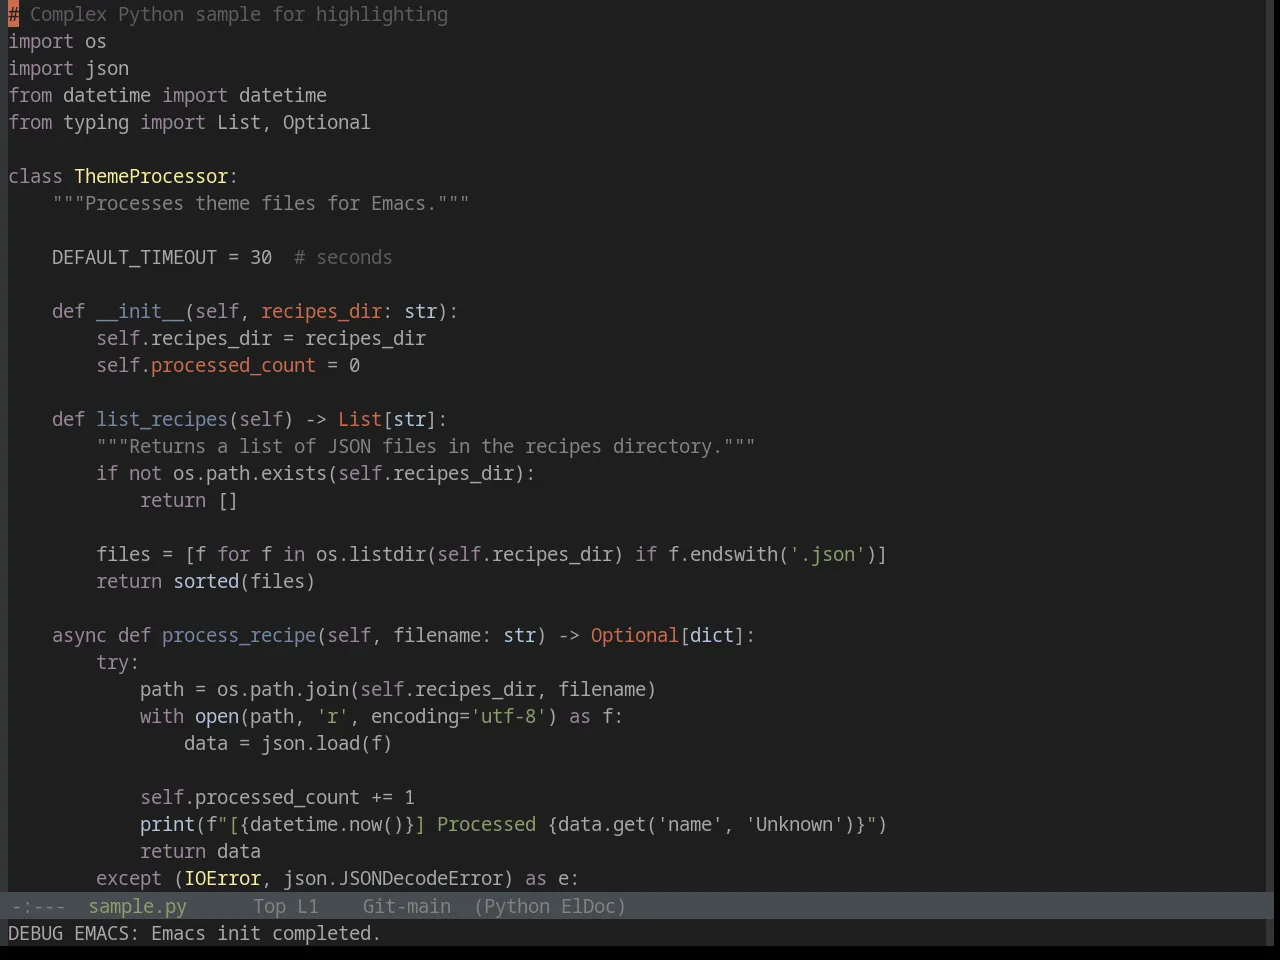
Task: Click the ElDoc minor mode indicator
Action: 588,906
